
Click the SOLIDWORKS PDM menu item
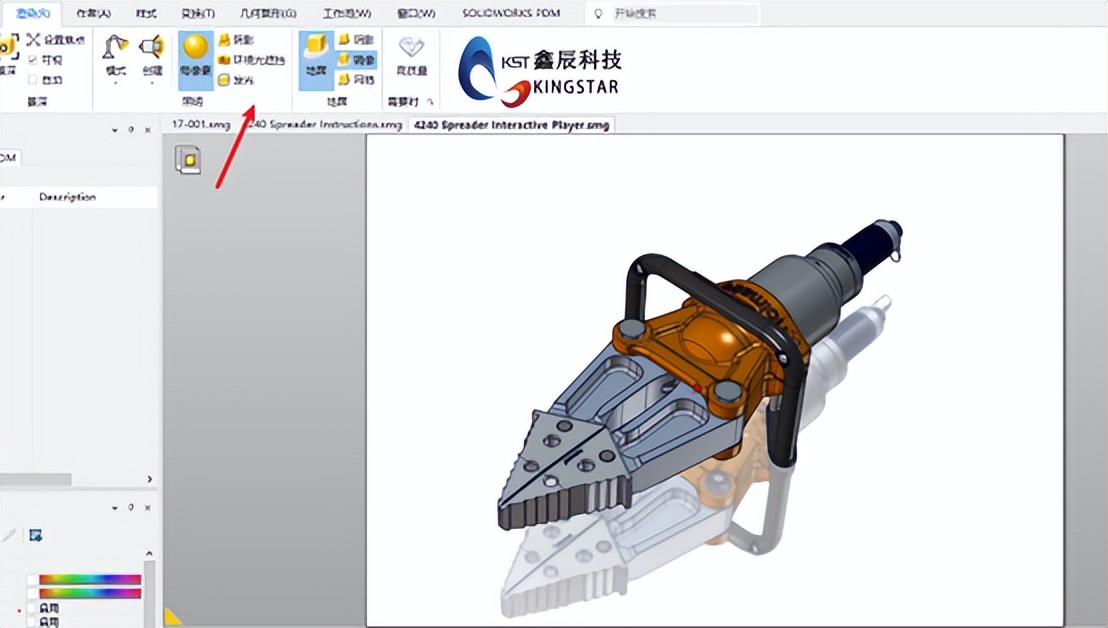tap(512, 12)
